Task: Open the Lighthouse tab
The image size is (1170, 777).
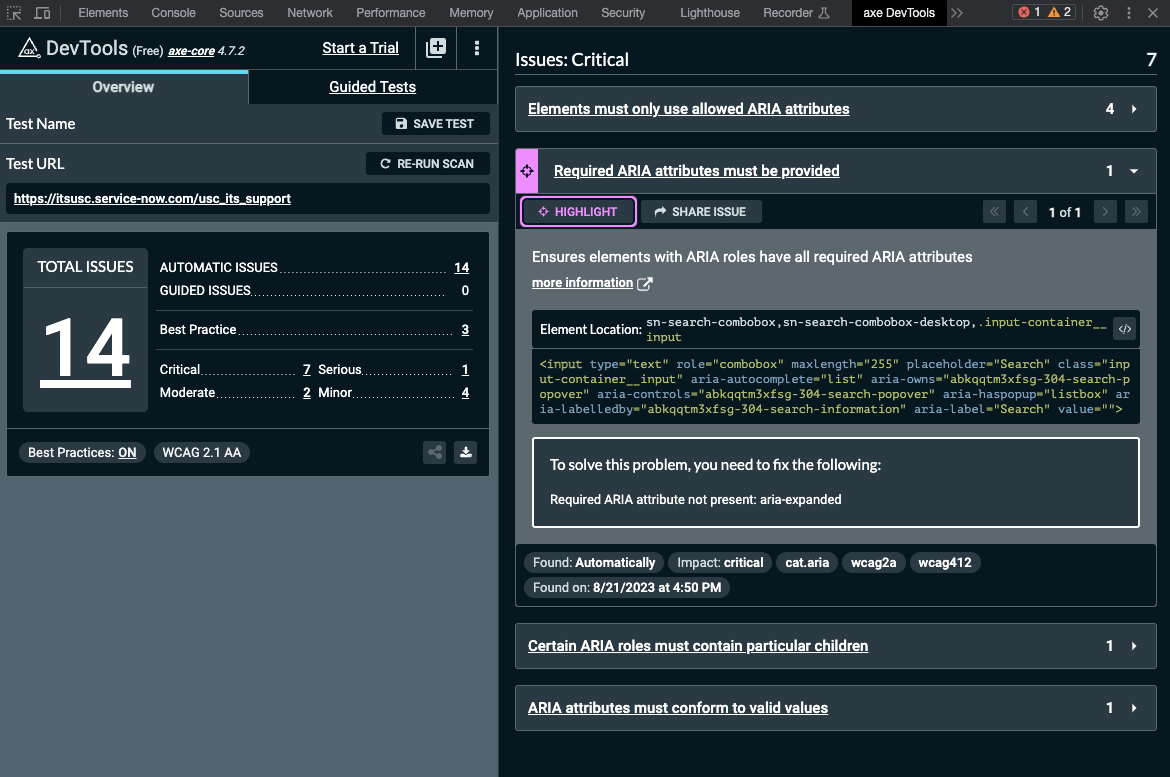Action: (710, 13)
